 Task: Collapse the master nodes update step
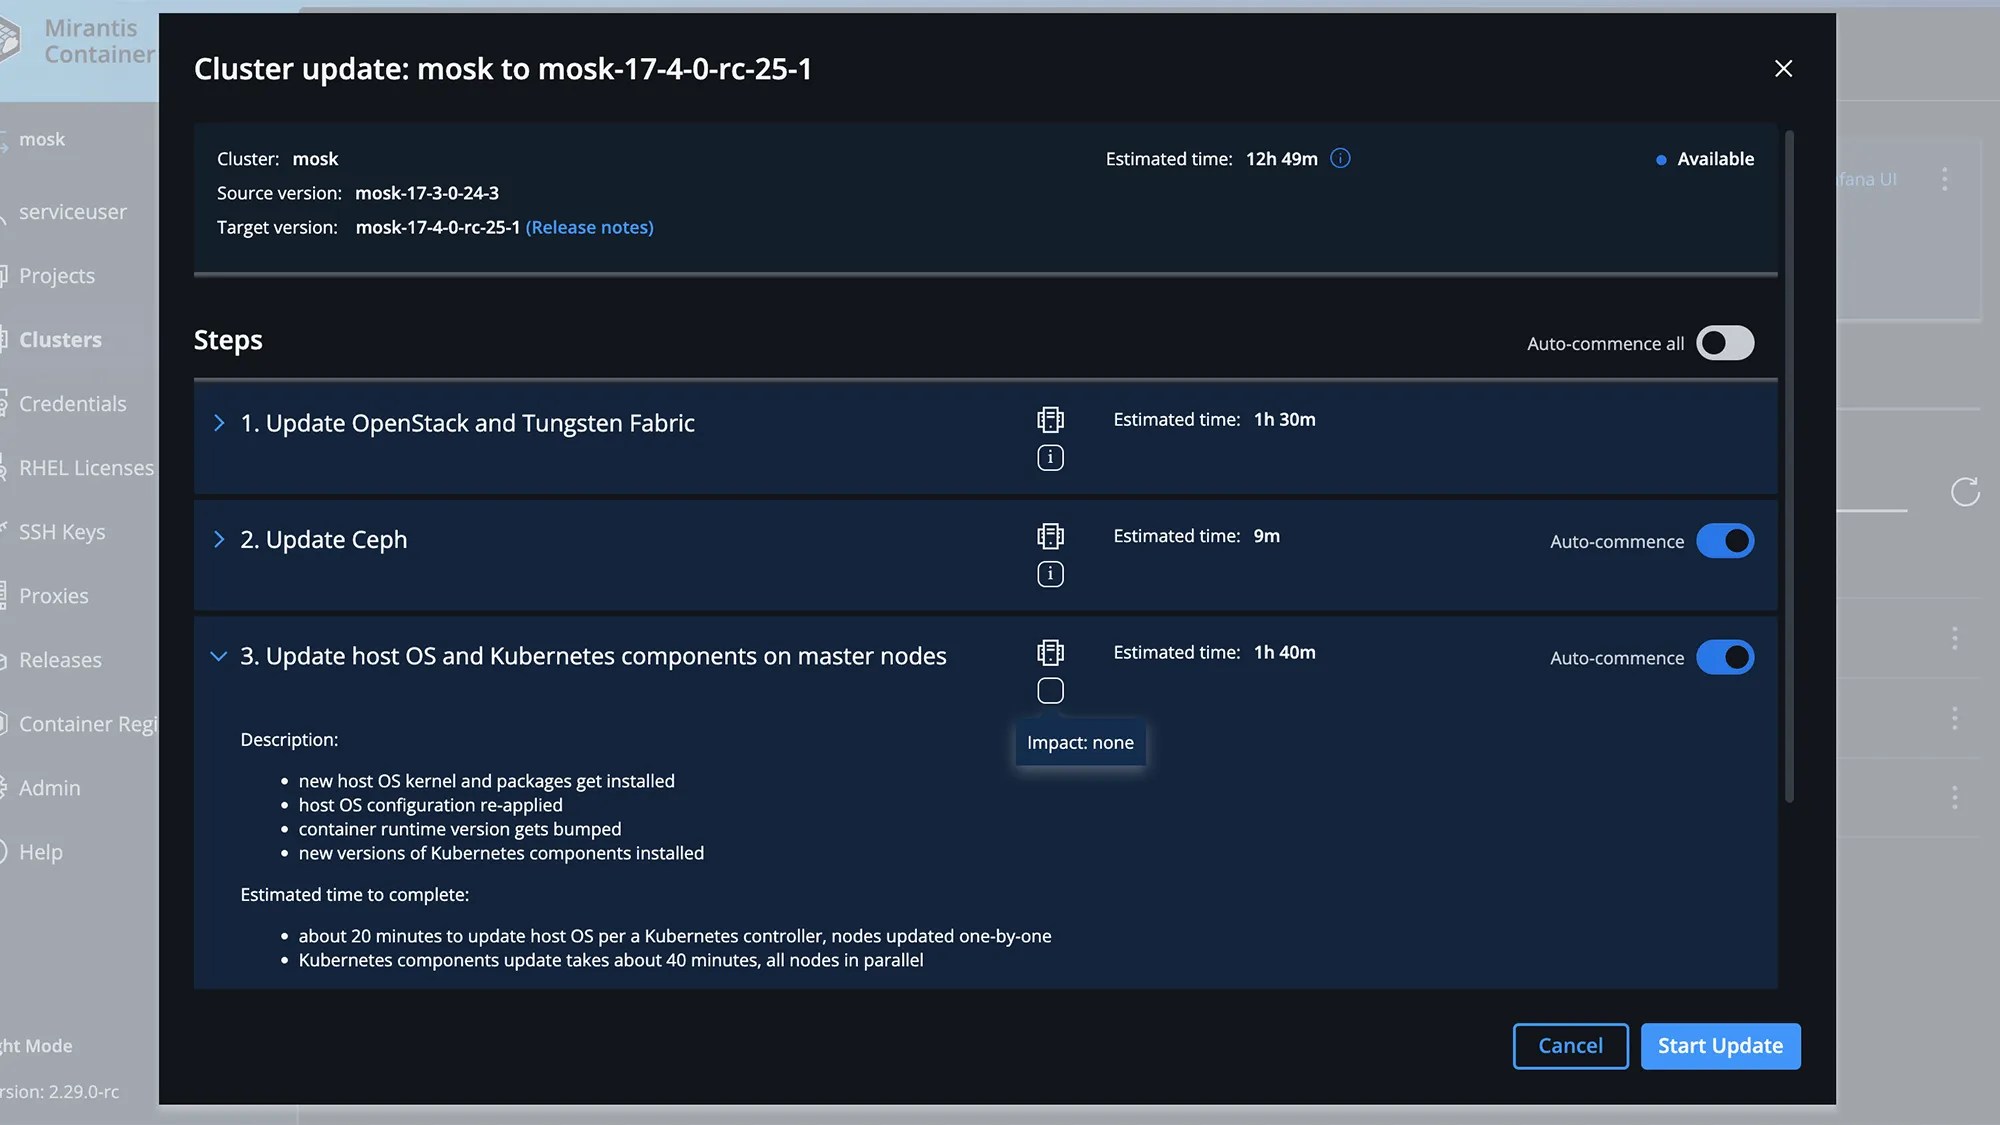[219, 656]
